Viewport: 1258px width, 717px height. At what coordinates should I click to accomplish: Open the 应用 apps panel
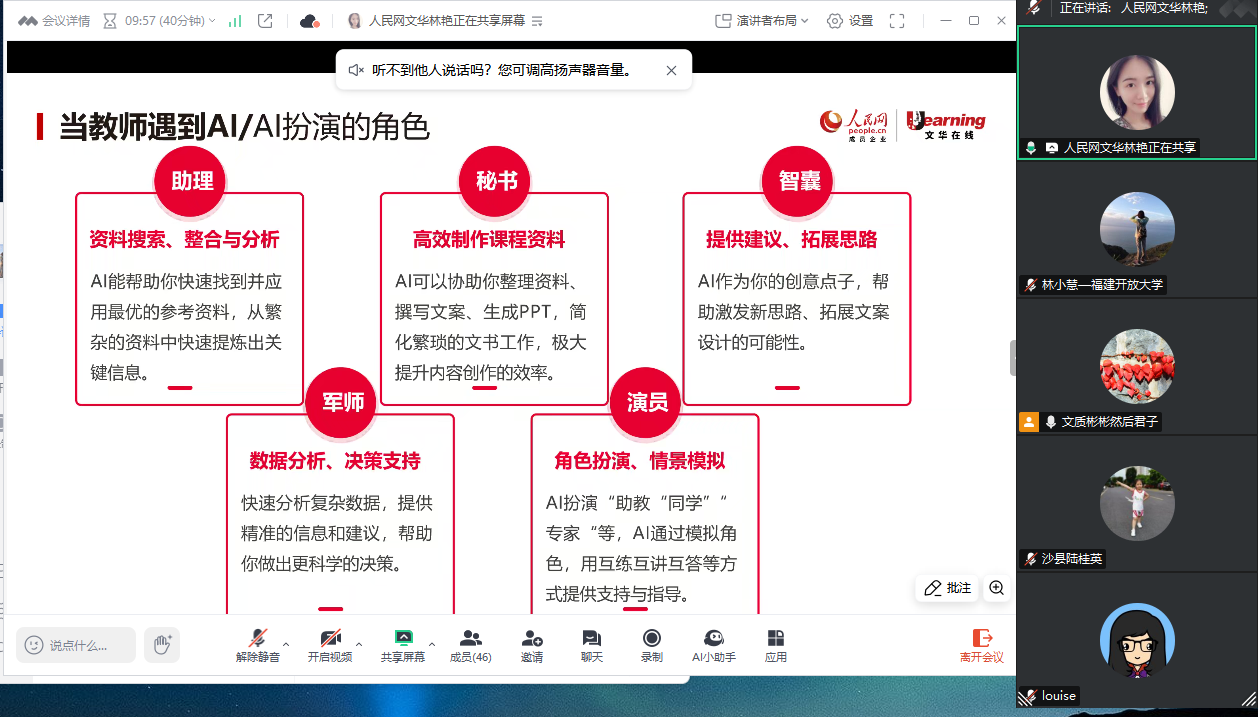point(775,645)
